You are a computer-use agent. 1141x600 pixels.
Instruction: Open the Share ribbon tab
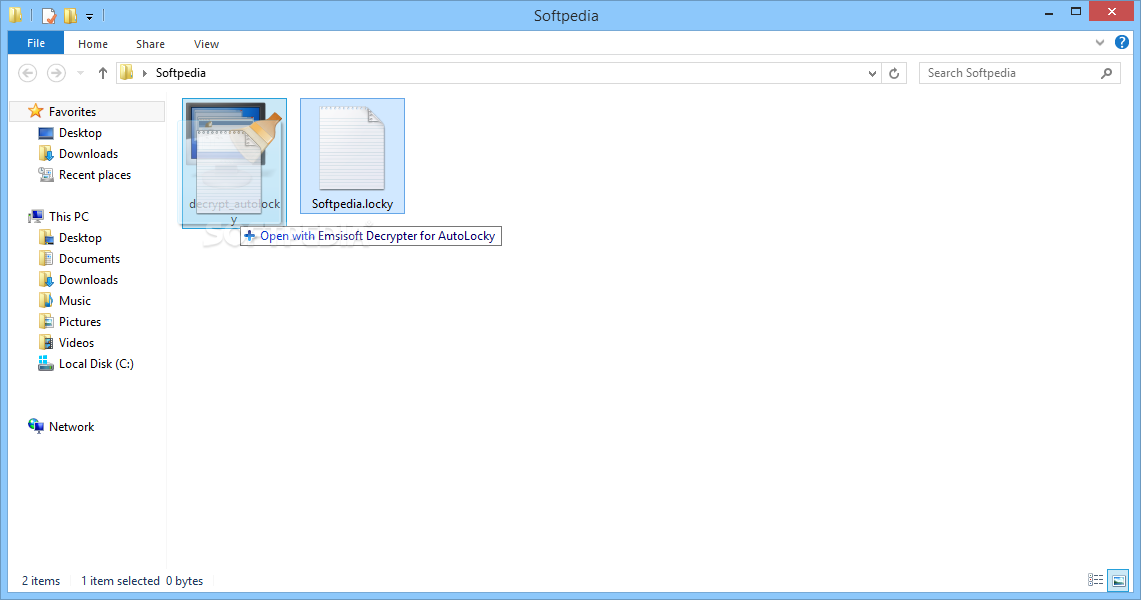pyautogui.click(x=150, y=44)
